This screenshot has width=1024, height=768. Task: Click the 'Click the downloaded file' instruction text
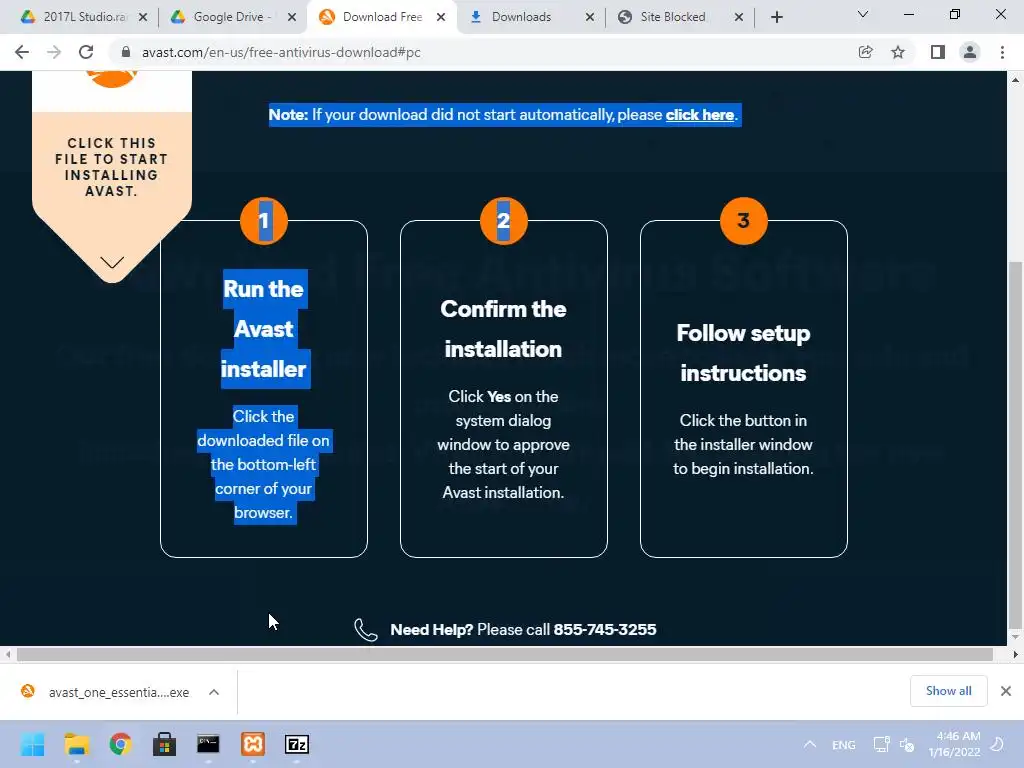[264, 464]
